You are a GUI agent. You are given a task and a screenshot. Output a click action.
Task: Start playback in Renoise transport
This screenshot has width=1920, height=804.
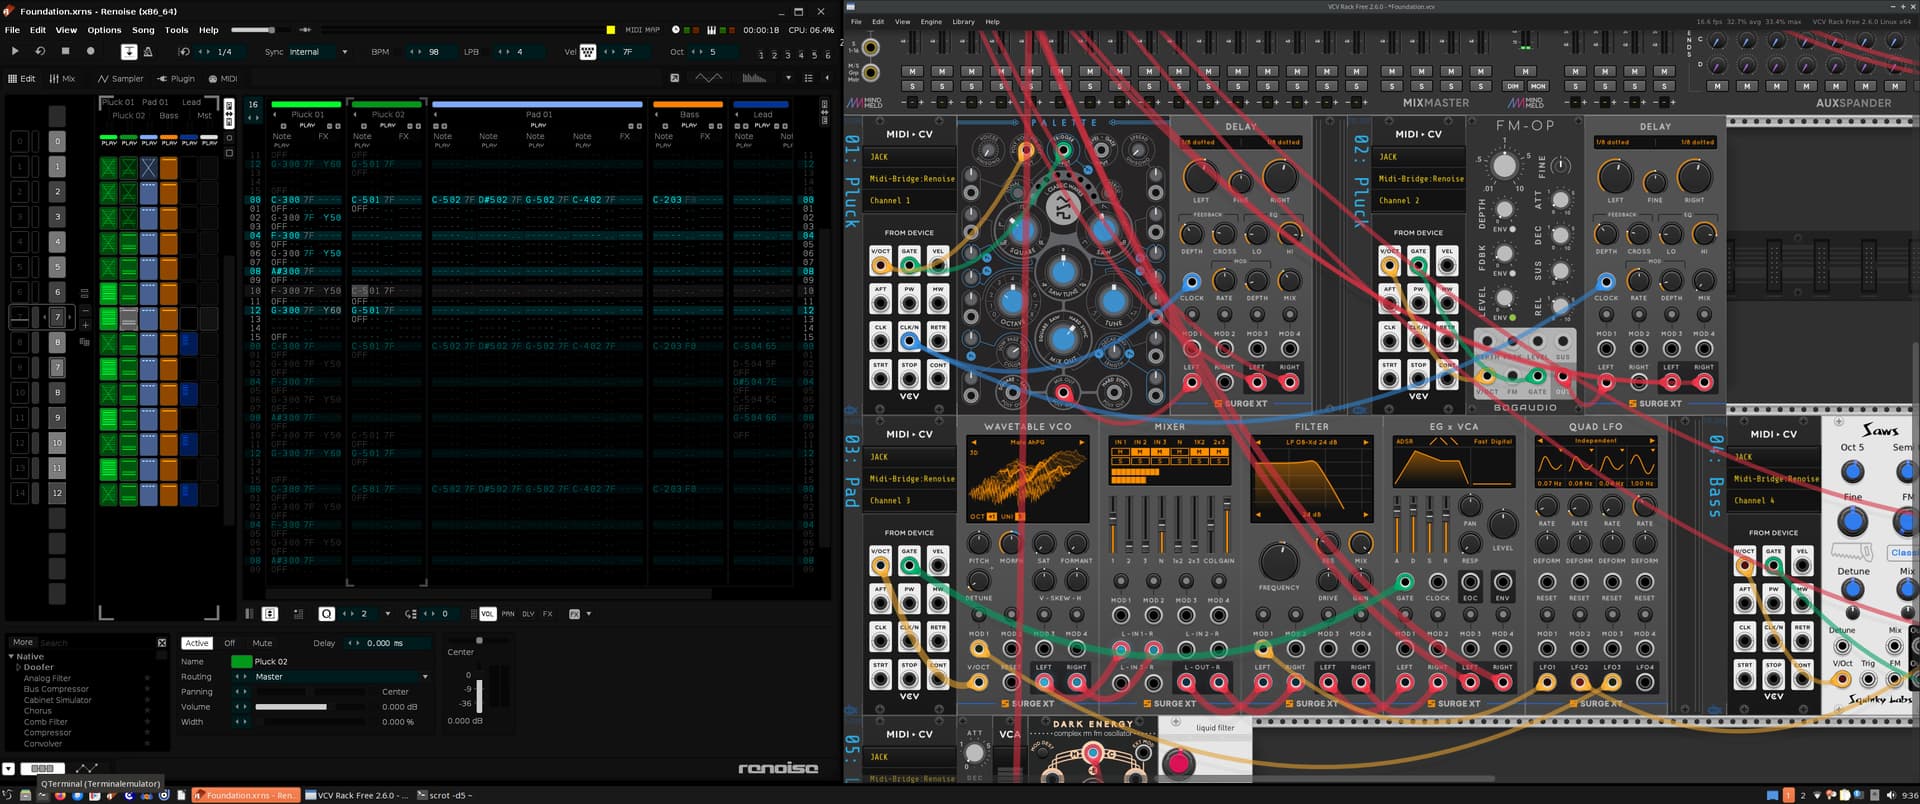click(x=14, y=51)
